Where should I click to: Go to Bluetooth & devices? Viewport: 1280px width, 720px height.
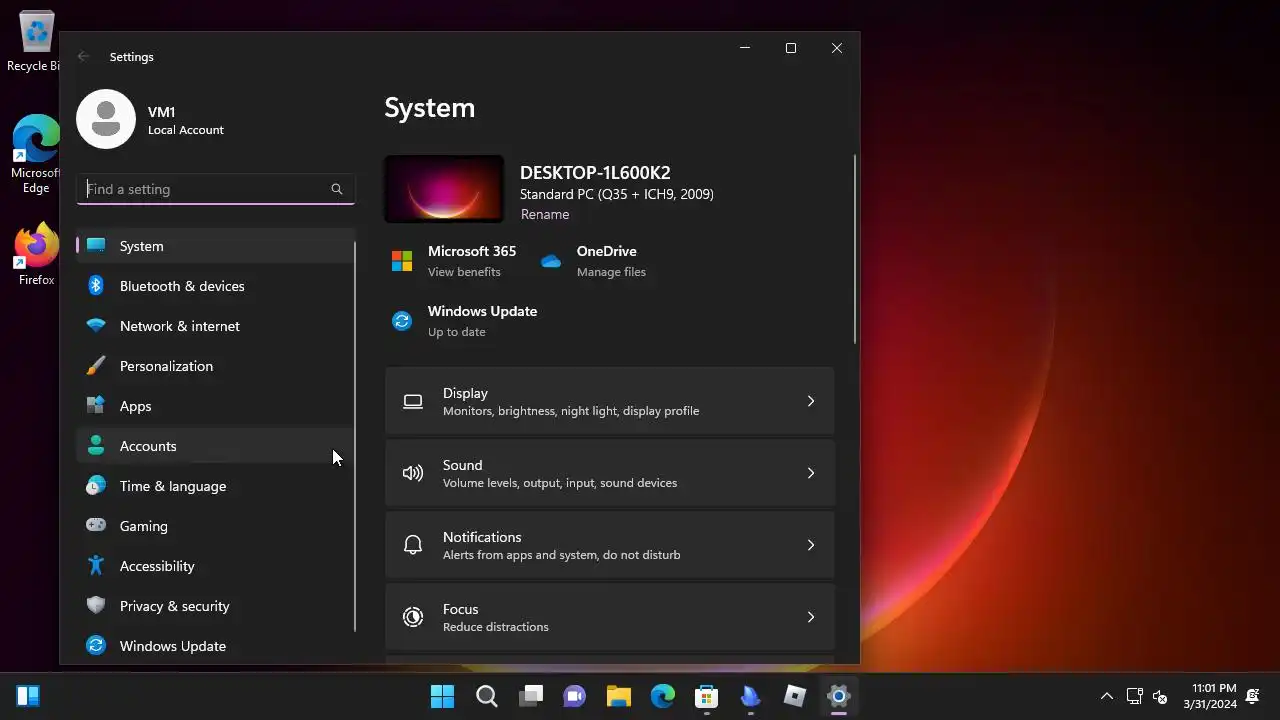pos(215,286)
